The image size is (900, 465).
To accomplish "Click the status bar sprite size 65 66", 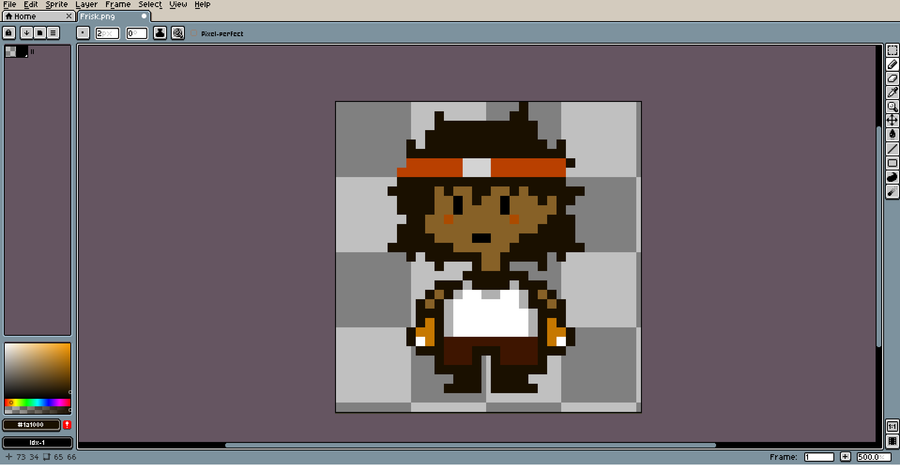I will [59, 457].
